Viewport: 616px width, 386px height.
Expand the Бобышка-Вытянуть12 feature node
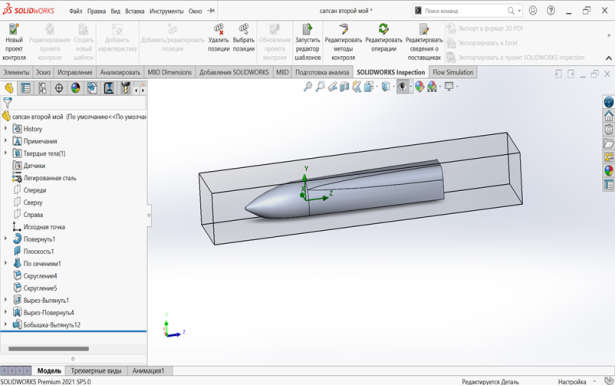(x=6, y=324)
